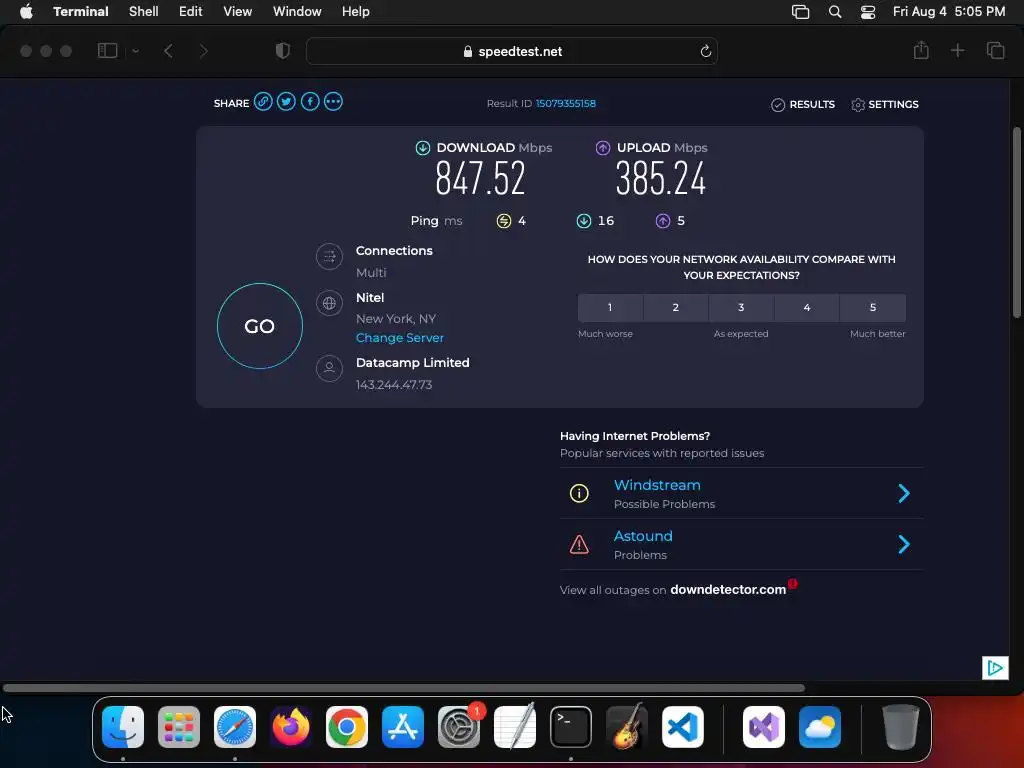Open Google Chrome from the Dock
The width and height of the screenshot is (1024, 768).
click(347, 727)
